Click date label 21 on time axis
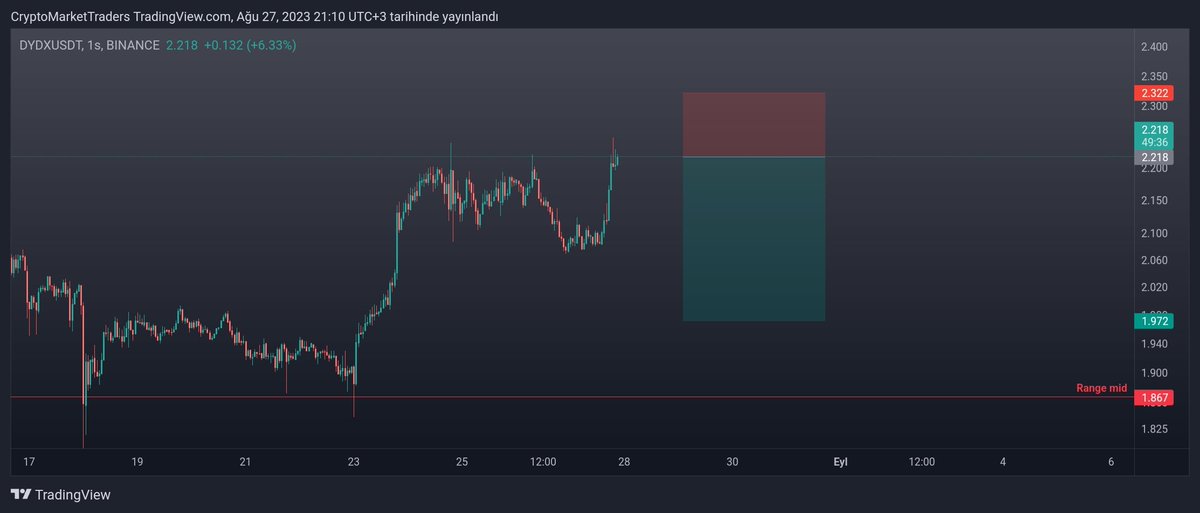 tap(245, 462)
